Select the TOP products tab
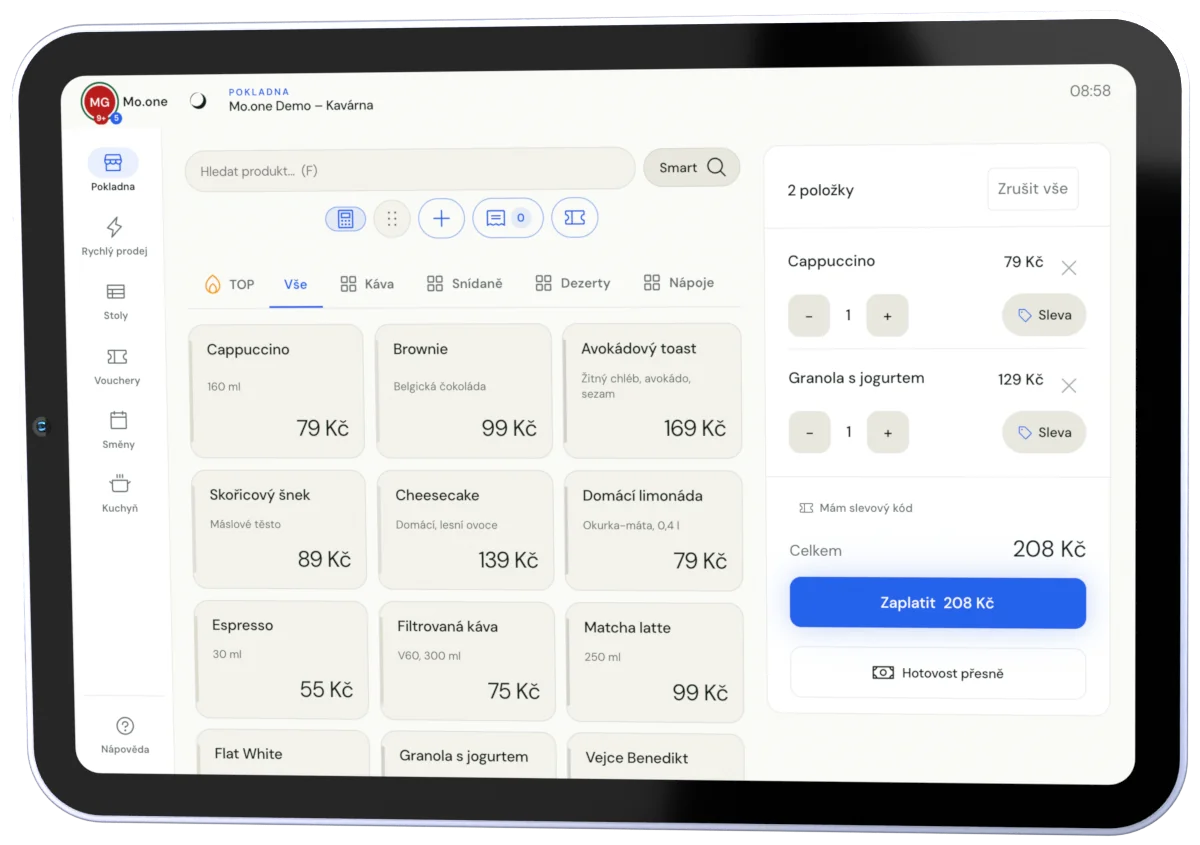The height and width of the screenshot is (845, 1200). 229,284
